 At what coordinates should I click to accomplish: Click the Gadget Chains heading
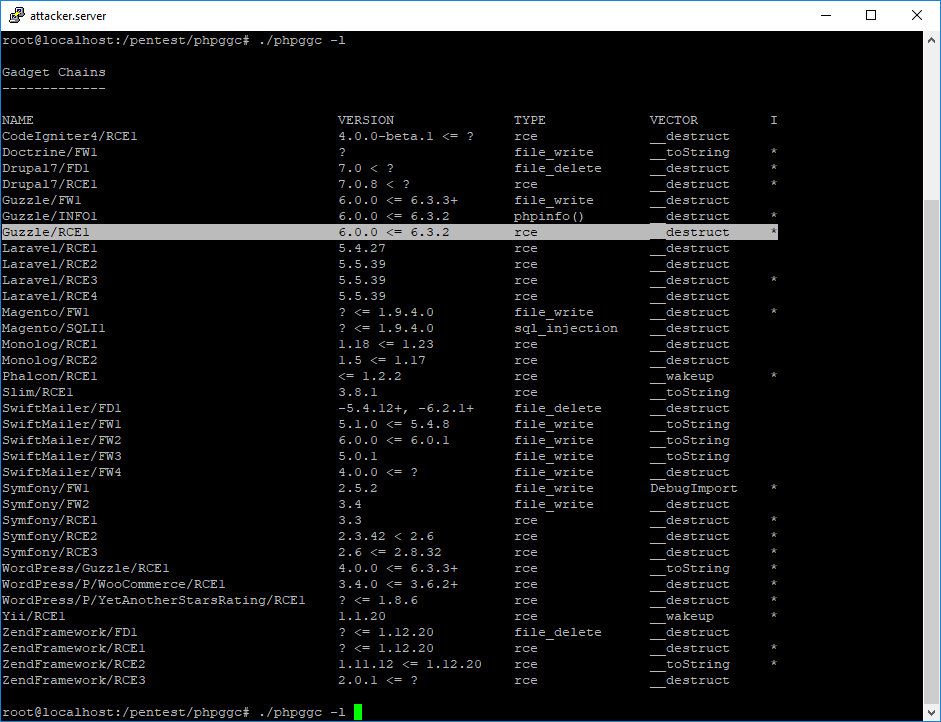[54, 72]
